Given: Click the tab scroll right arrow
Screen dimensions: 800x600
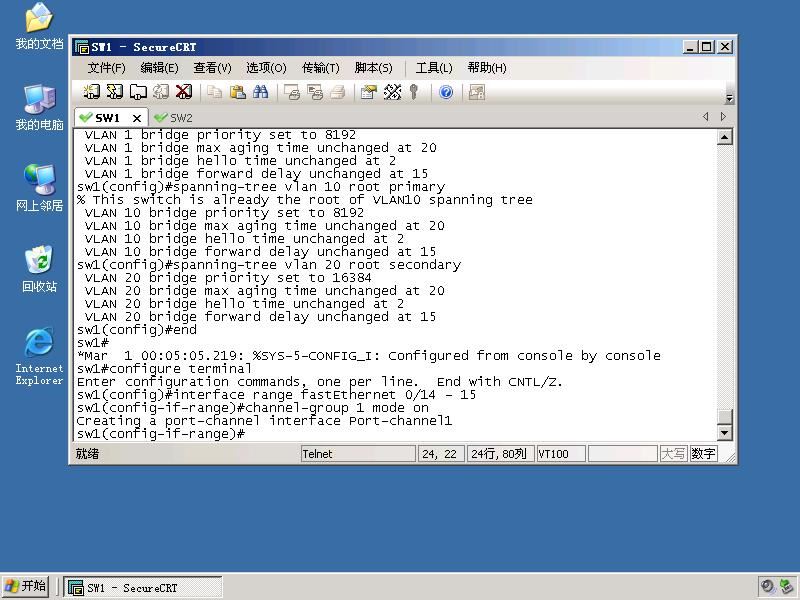Looking at the screenshot, I should click(x=723, y=117).
